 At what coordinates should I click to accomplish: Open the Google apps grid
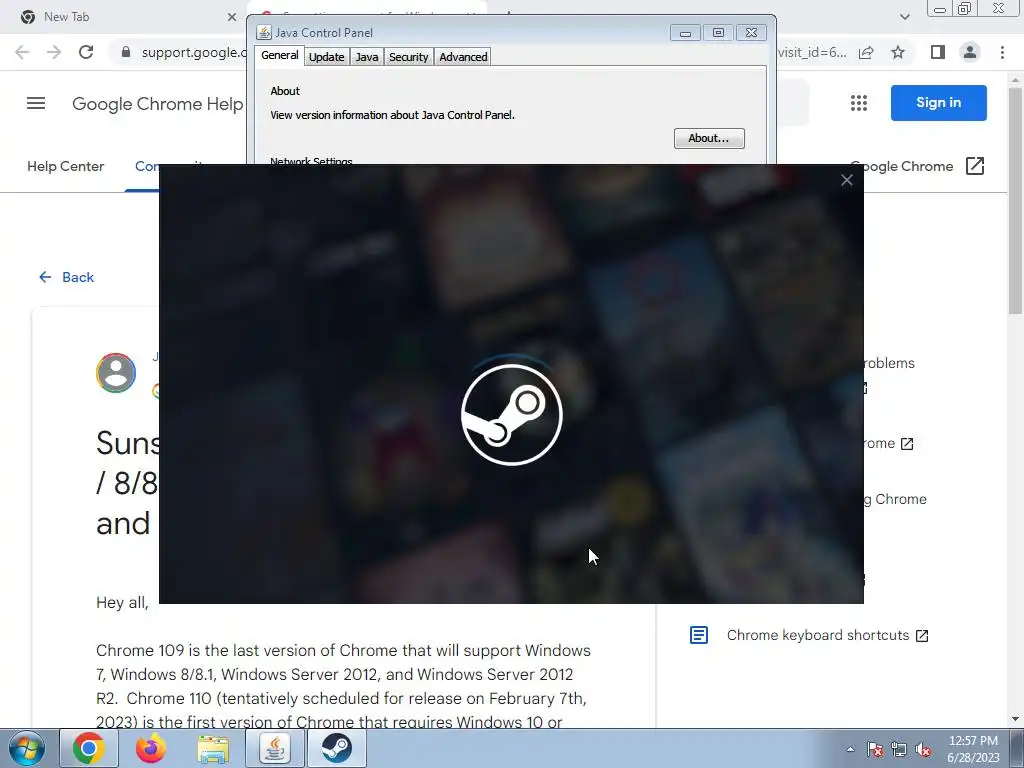(859, 103)
